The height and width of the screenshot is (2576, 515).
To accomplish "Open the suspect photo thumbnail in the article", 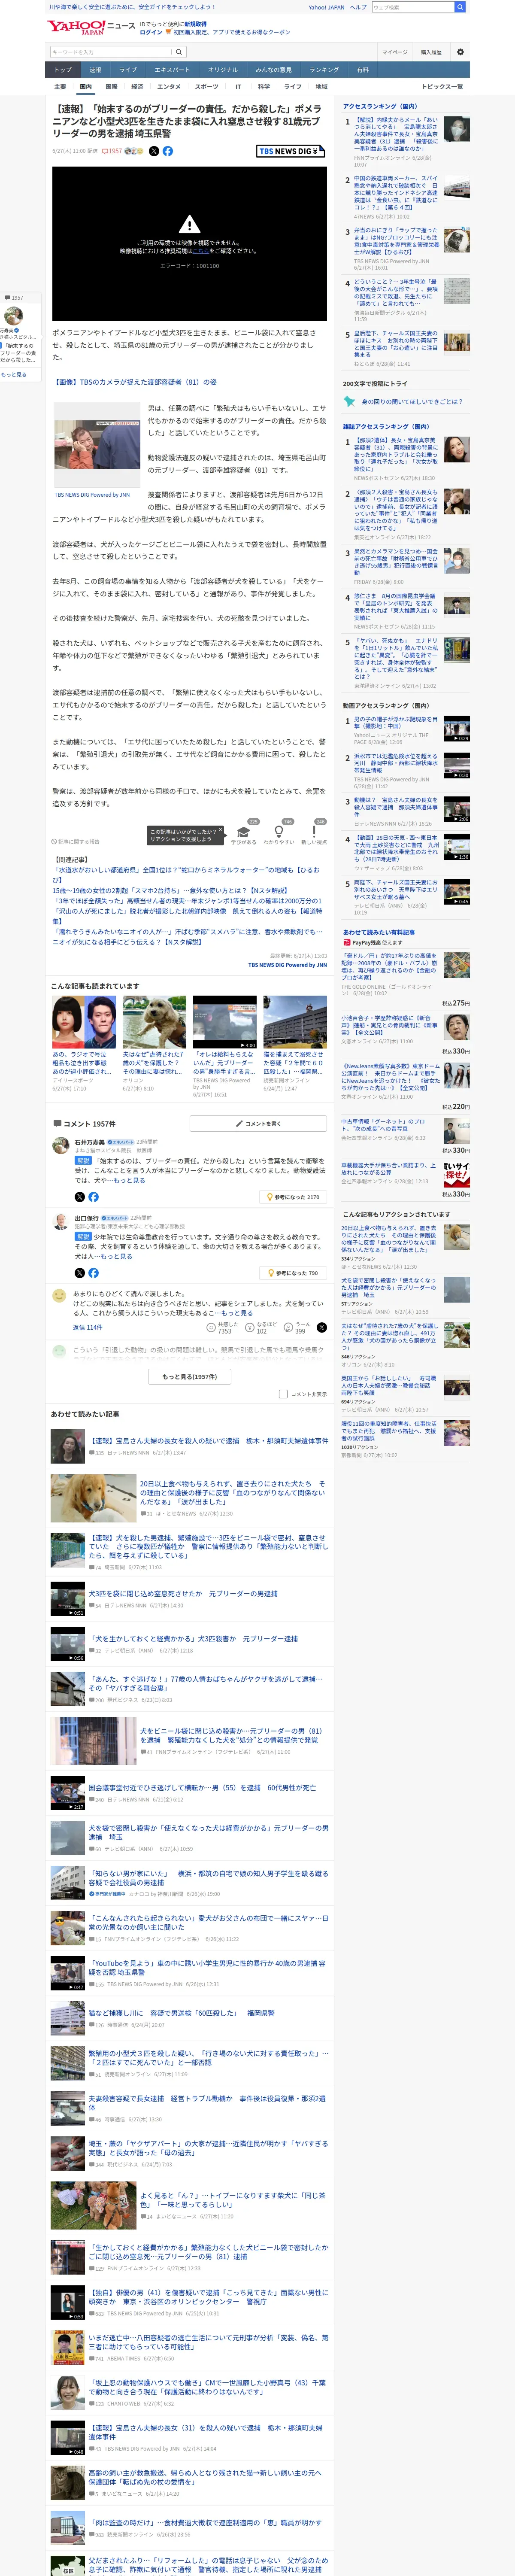I will tap(96, 445).
